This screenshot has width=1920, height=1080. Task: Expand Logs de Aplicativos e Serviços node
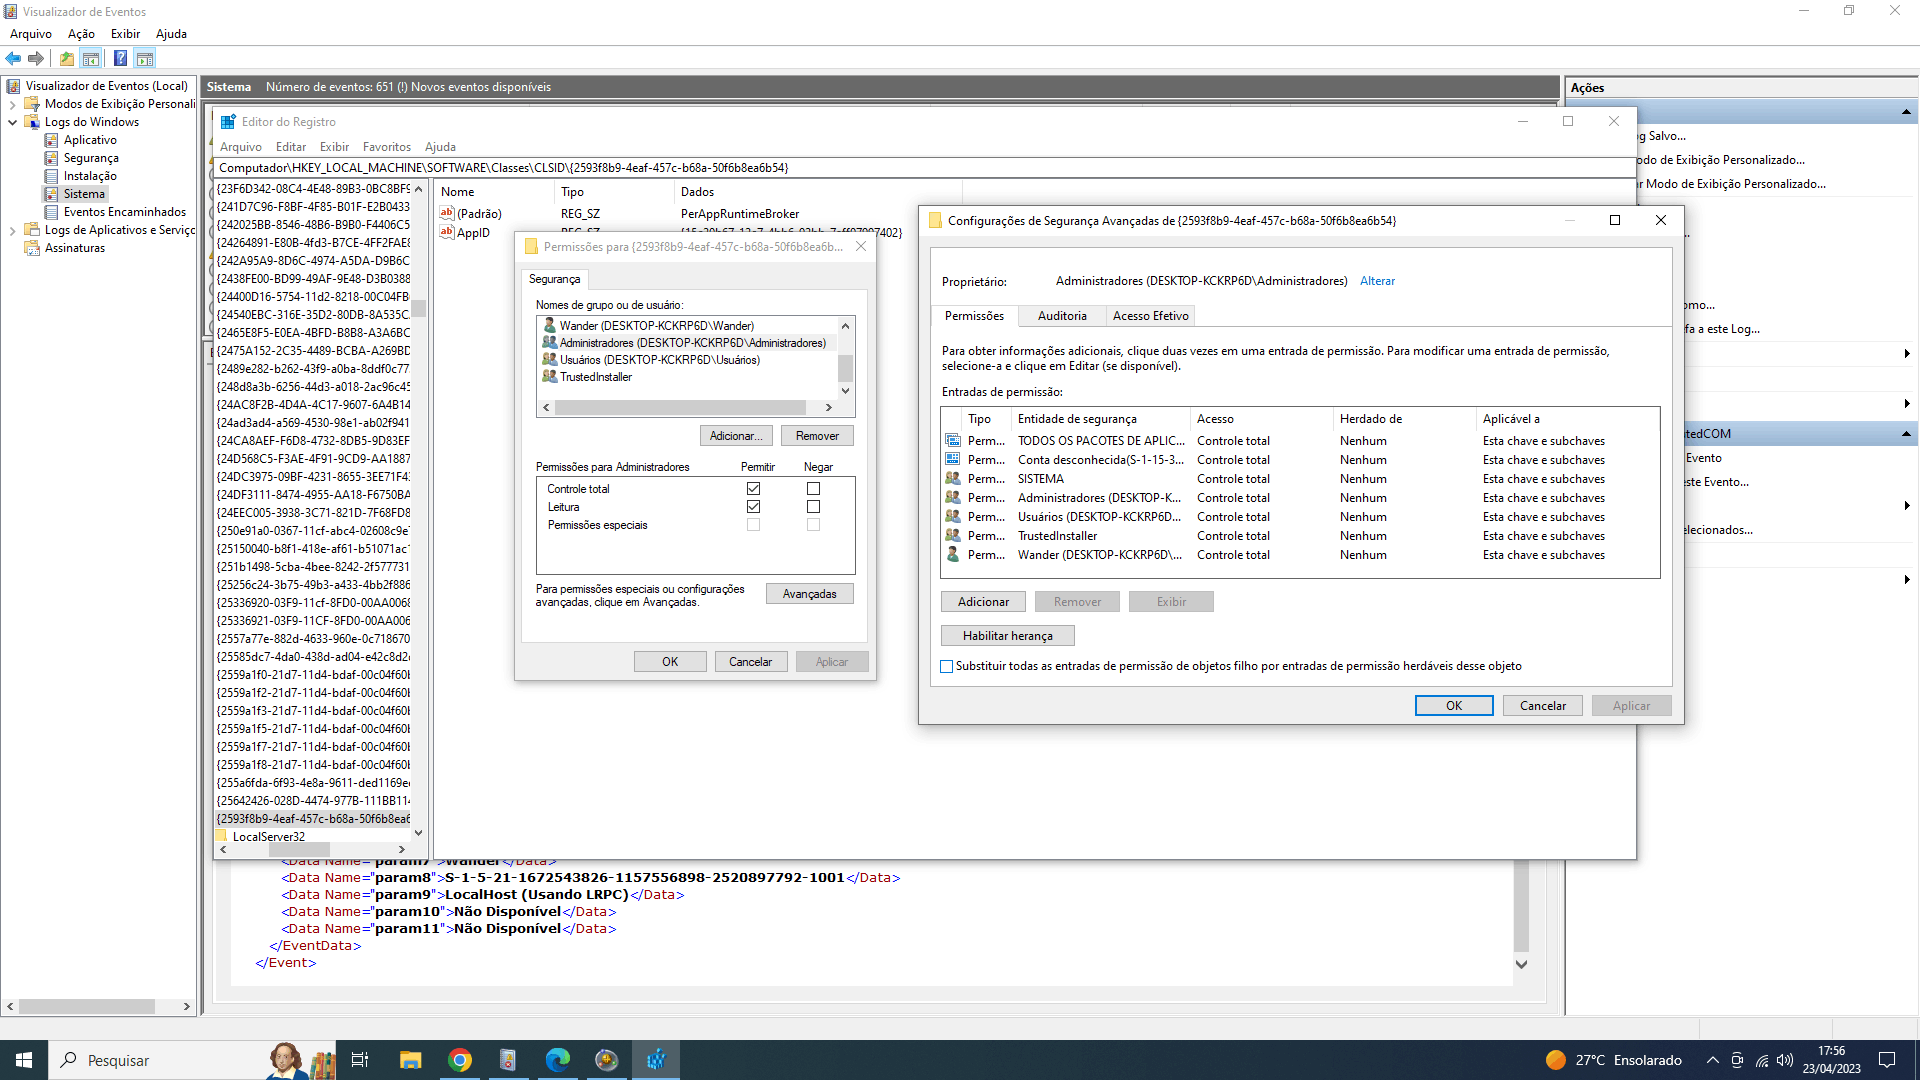(12, 230)
